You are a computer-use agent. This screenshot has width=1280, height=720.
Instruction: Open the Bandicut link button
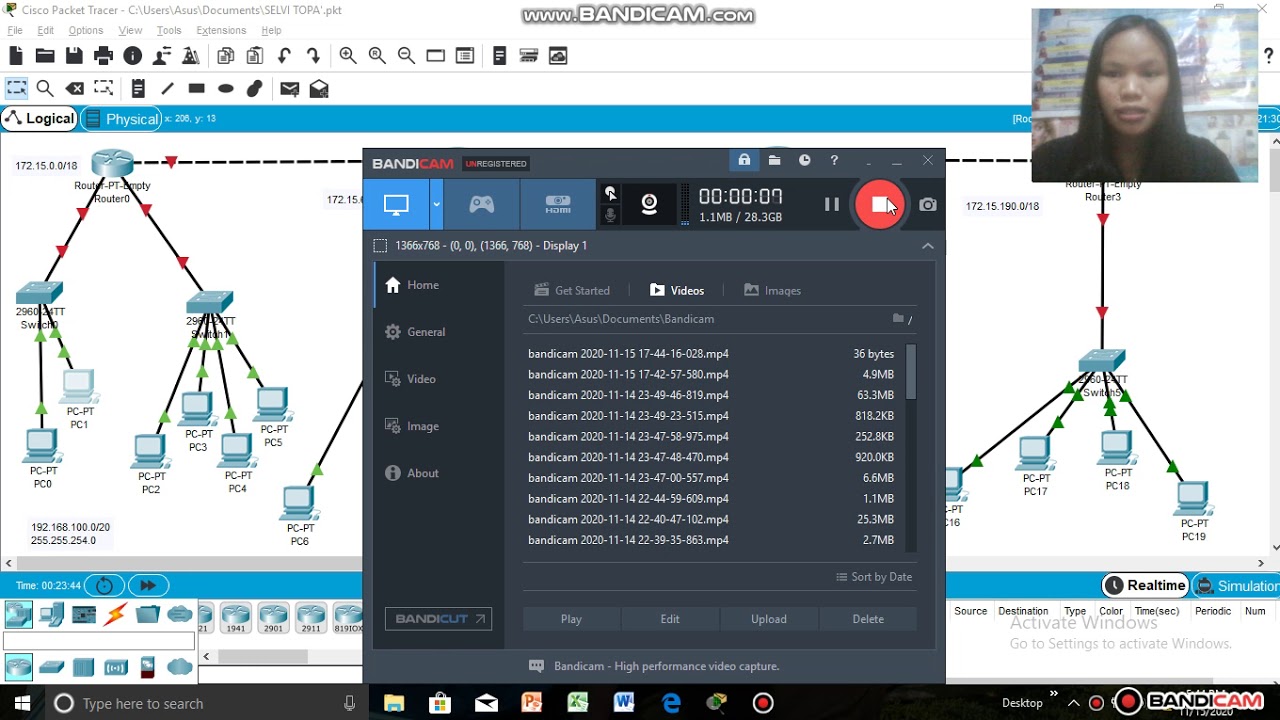(x=438, y=619)
